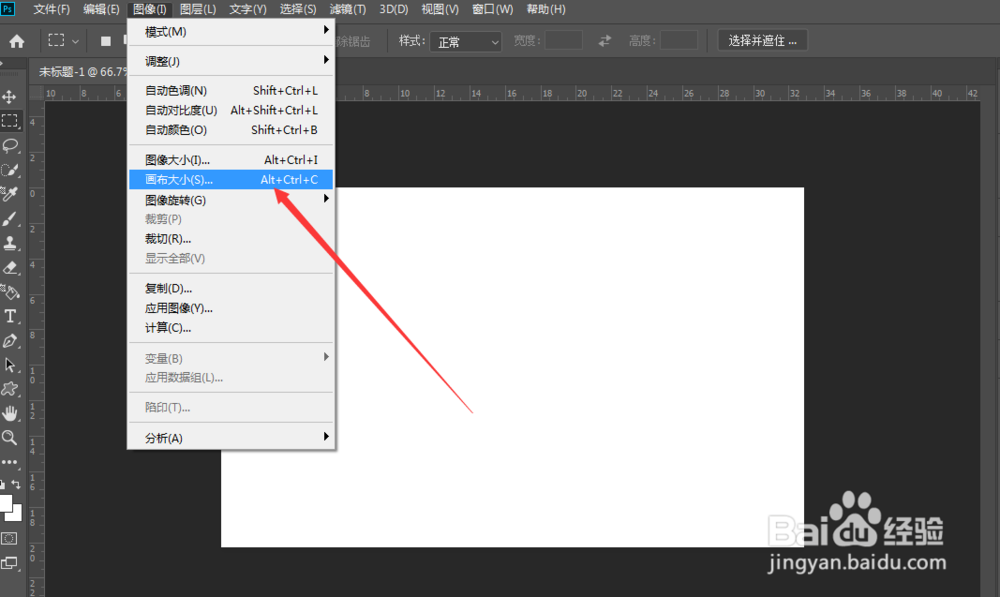Image resolution: width=1000 pixels, height=597 pixels.
Task: Click the Photoshop logo icon
Action: point(8,9)
